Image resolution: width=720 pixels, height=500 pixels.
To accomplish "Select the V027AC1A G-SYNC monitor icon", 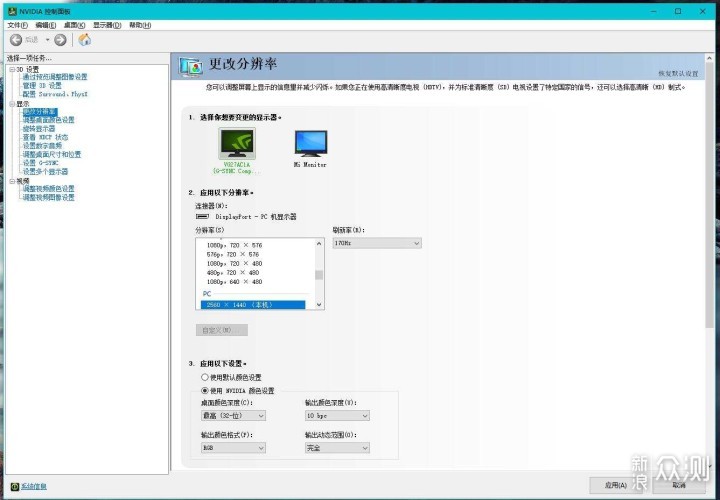I will (237, 143).
